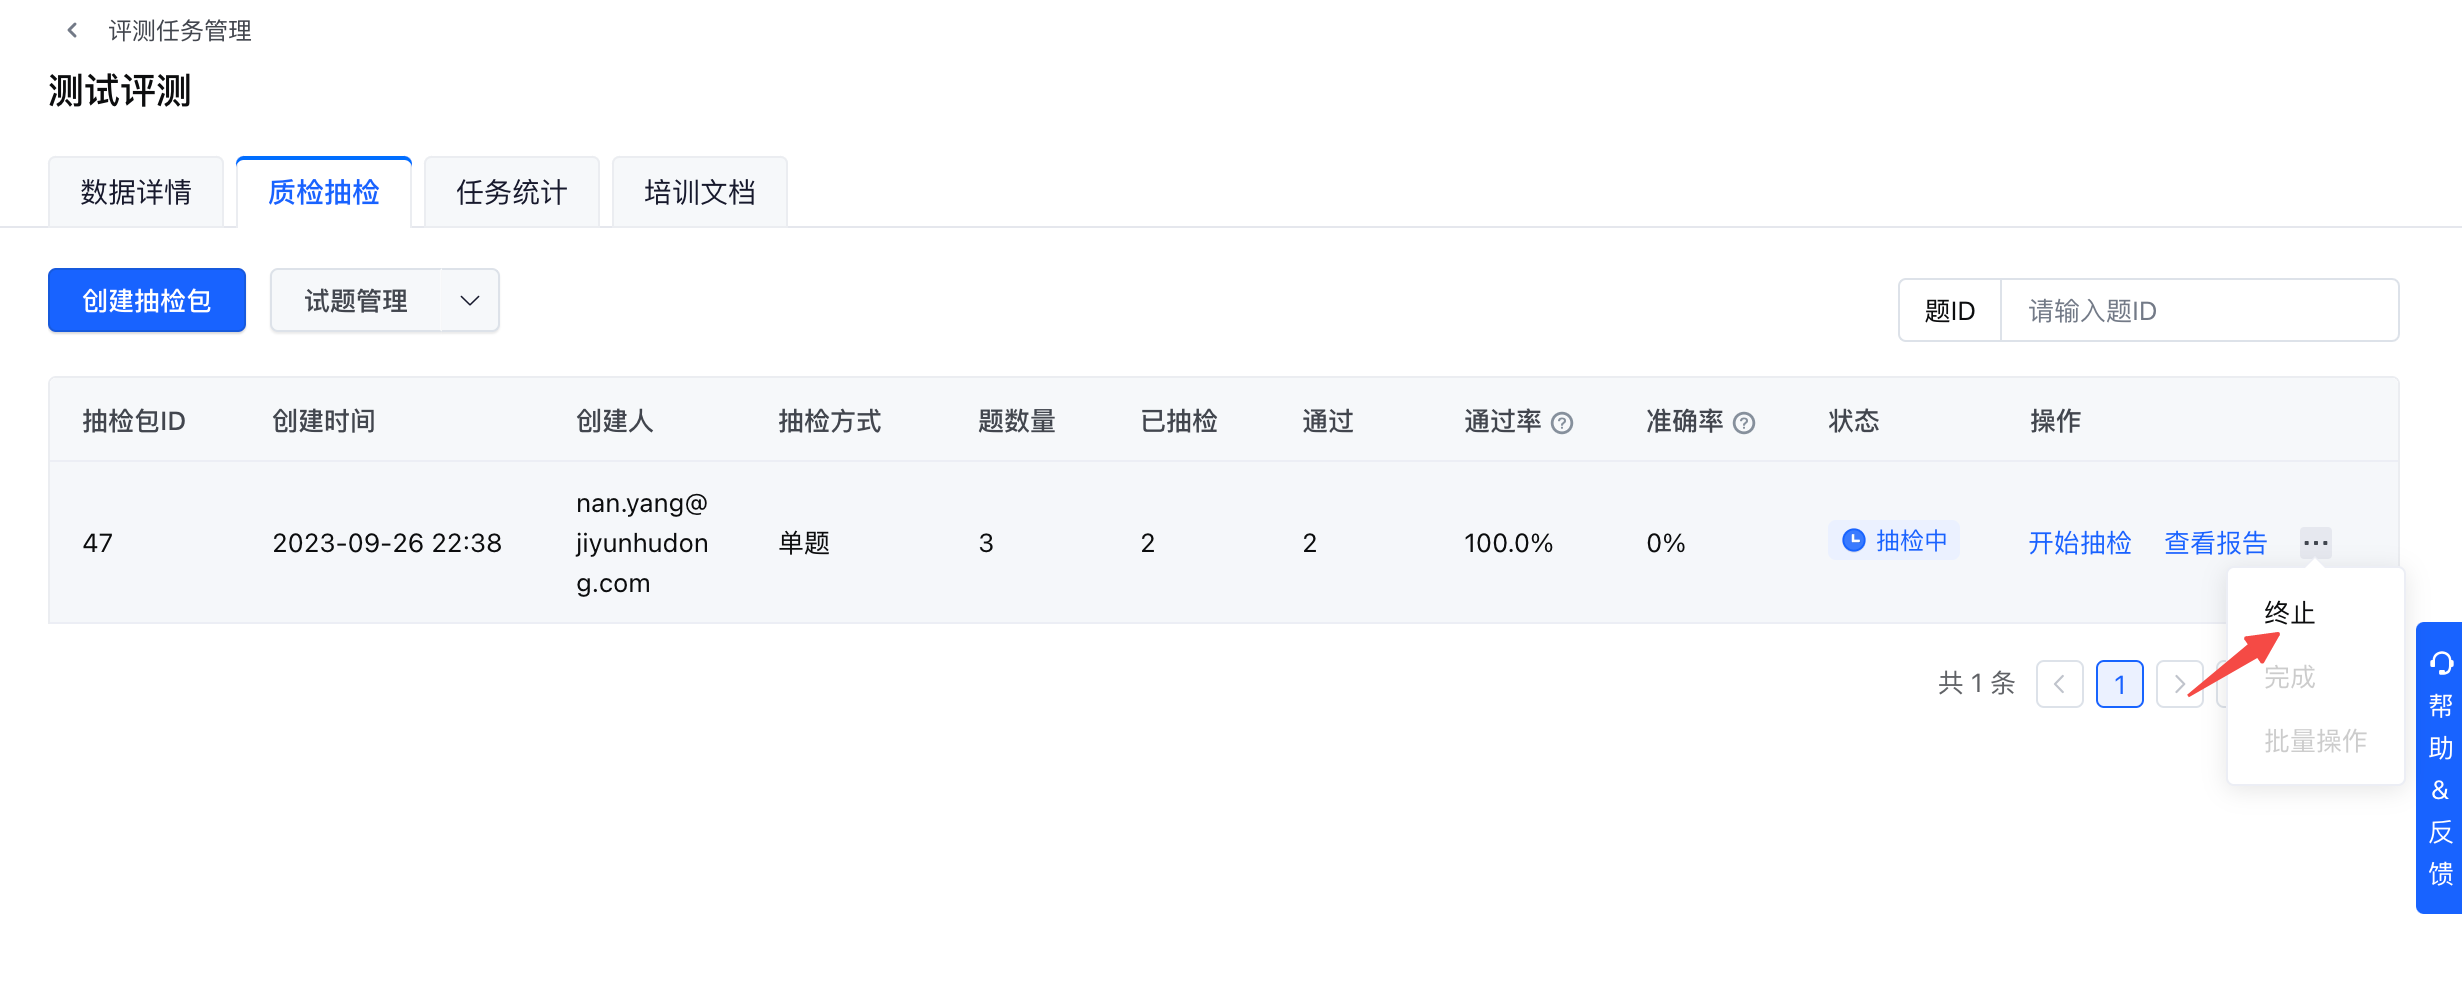The height and width of the screenshot is (998, 2462).
Task: Click the help icon next to 通过率
Action: (1561, 423)
